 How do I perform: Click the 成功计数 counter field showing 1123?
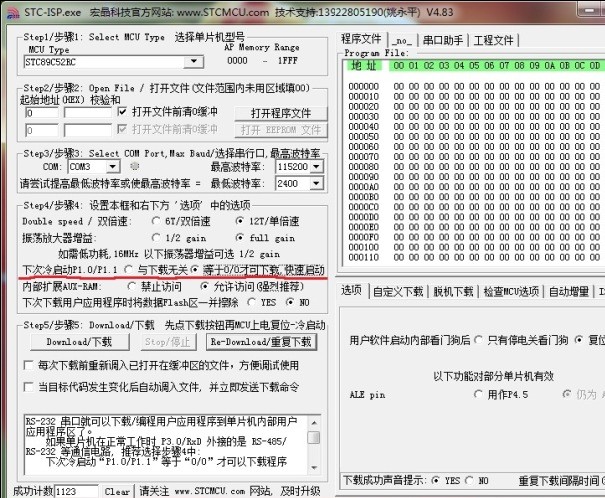click(x=78, y=491)
